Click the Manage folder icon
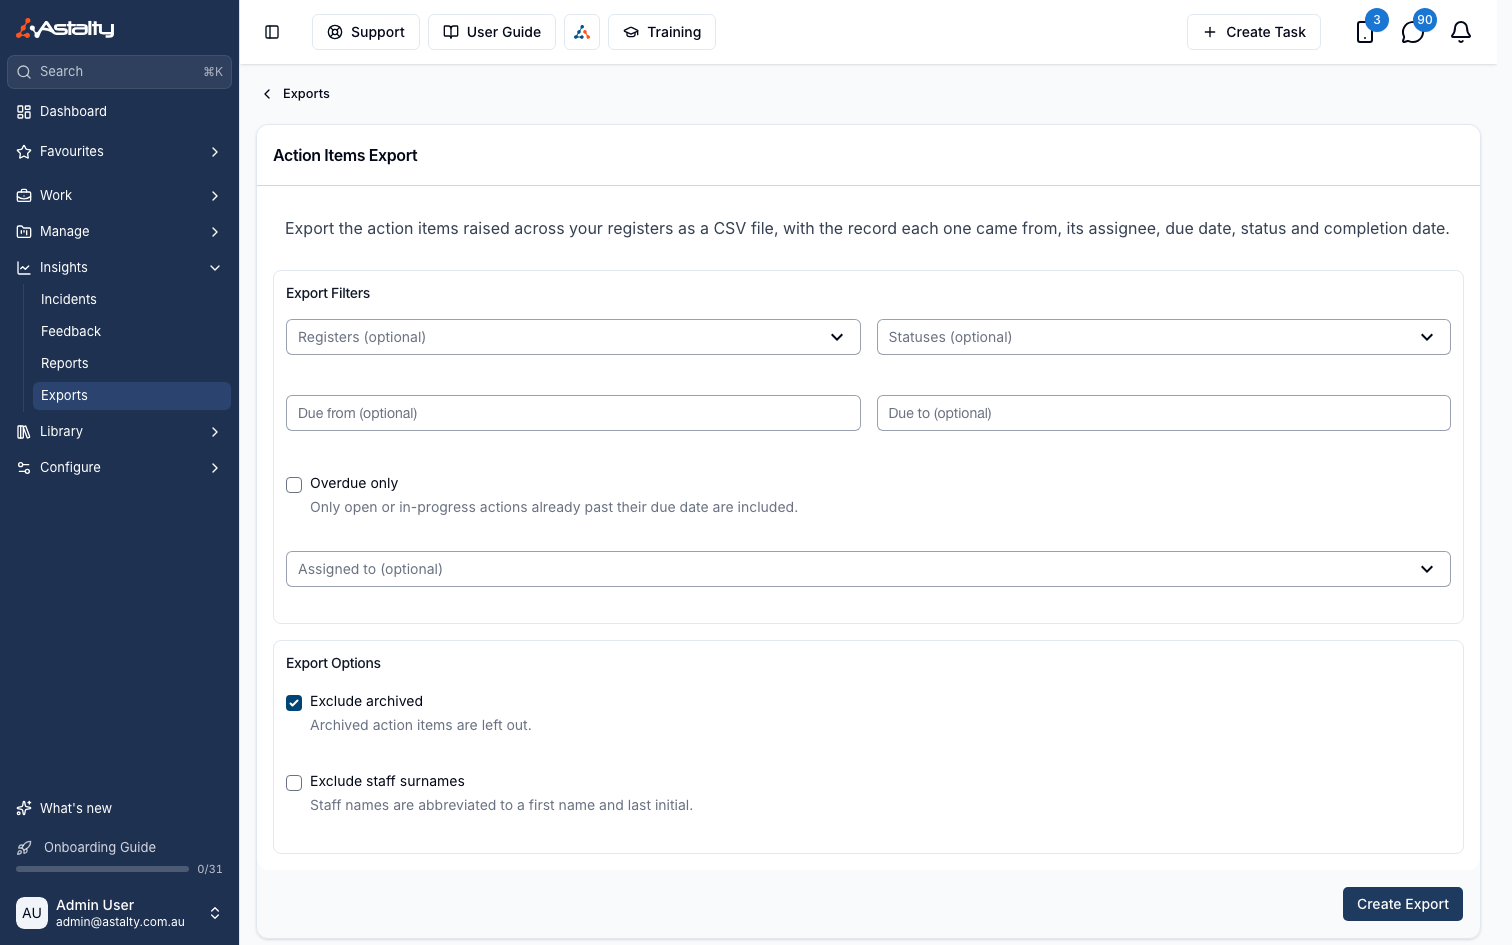Image resolution: width=1512 pixels, height=945 pixels. click(x=24, y=232)
